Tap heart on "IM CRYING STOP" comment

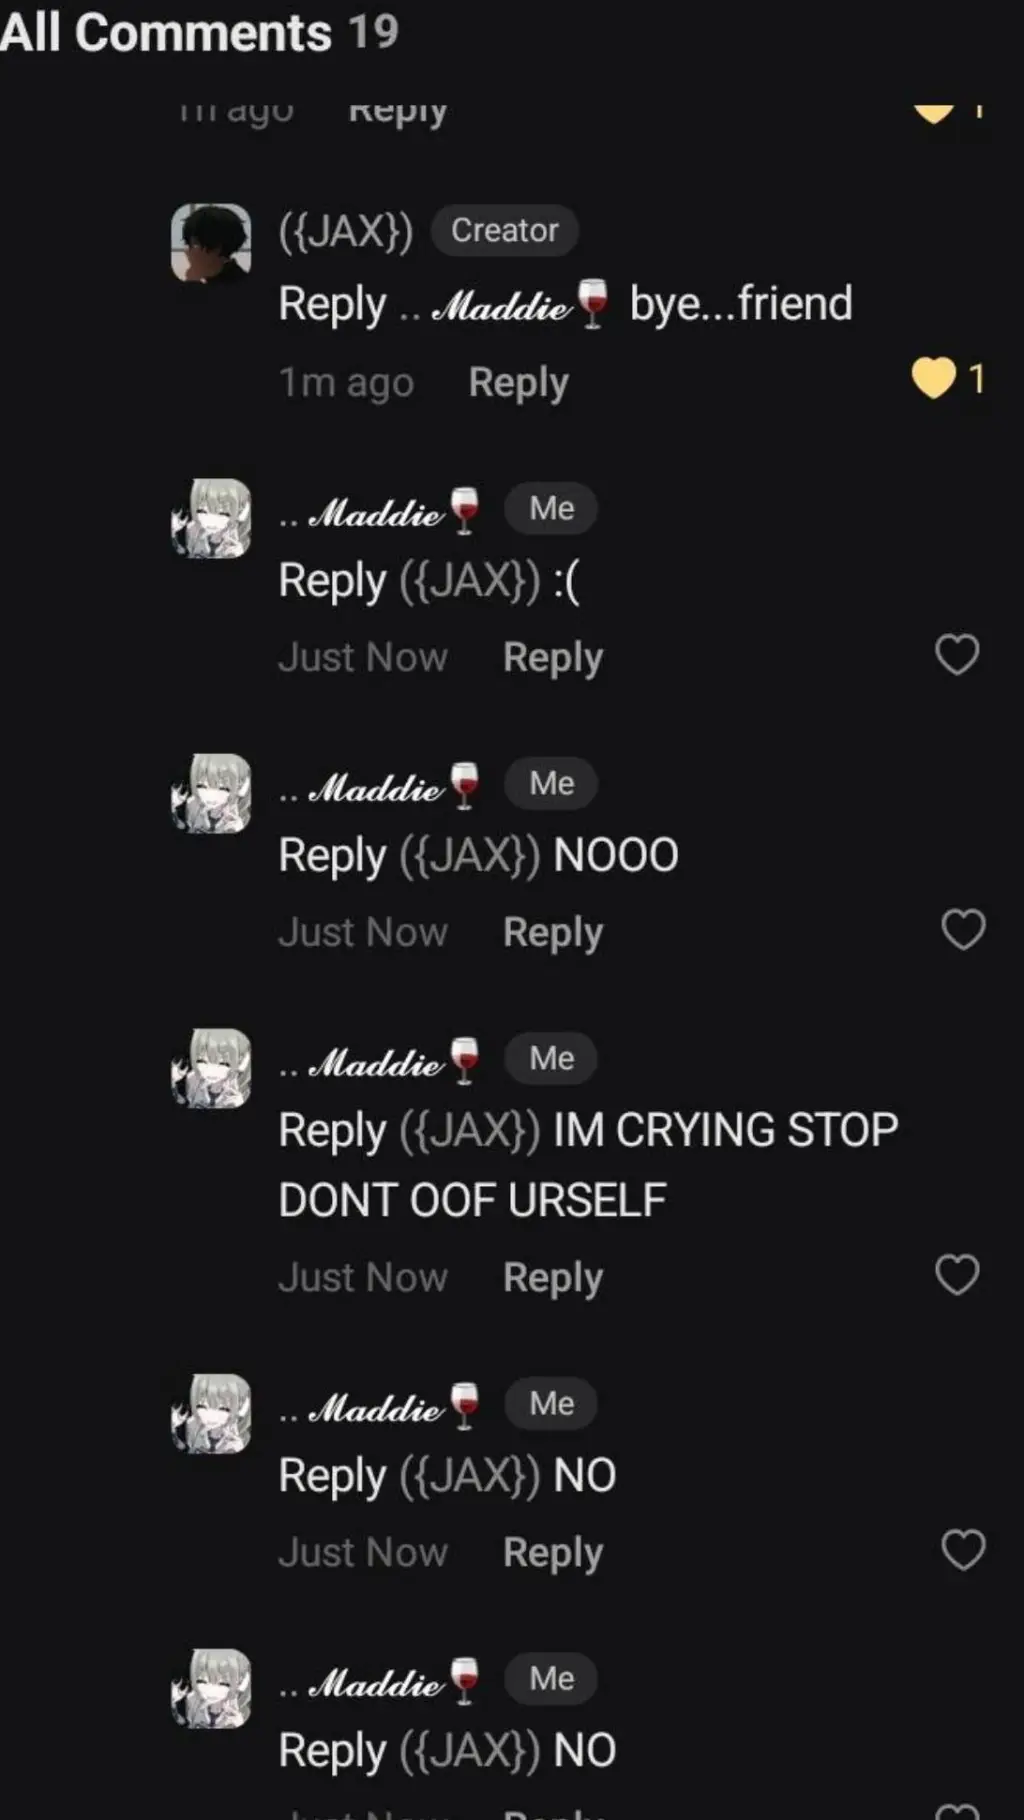[957, 1275]
